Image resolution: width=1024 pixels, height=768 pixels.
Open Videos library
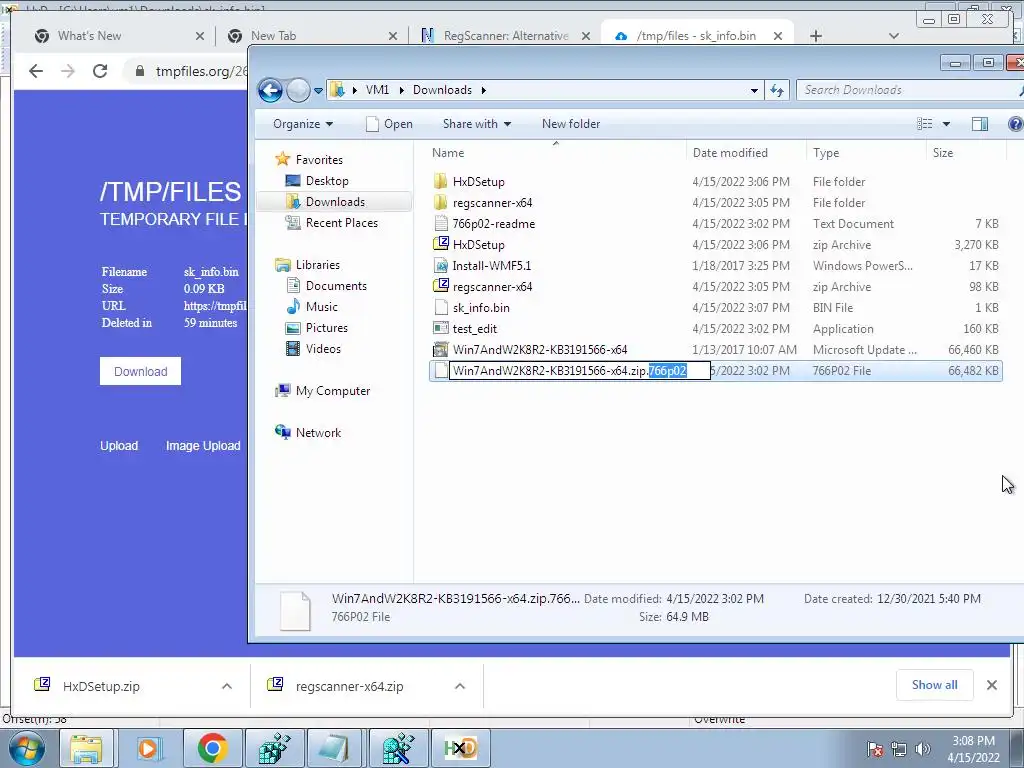click(x=323, y=348)
